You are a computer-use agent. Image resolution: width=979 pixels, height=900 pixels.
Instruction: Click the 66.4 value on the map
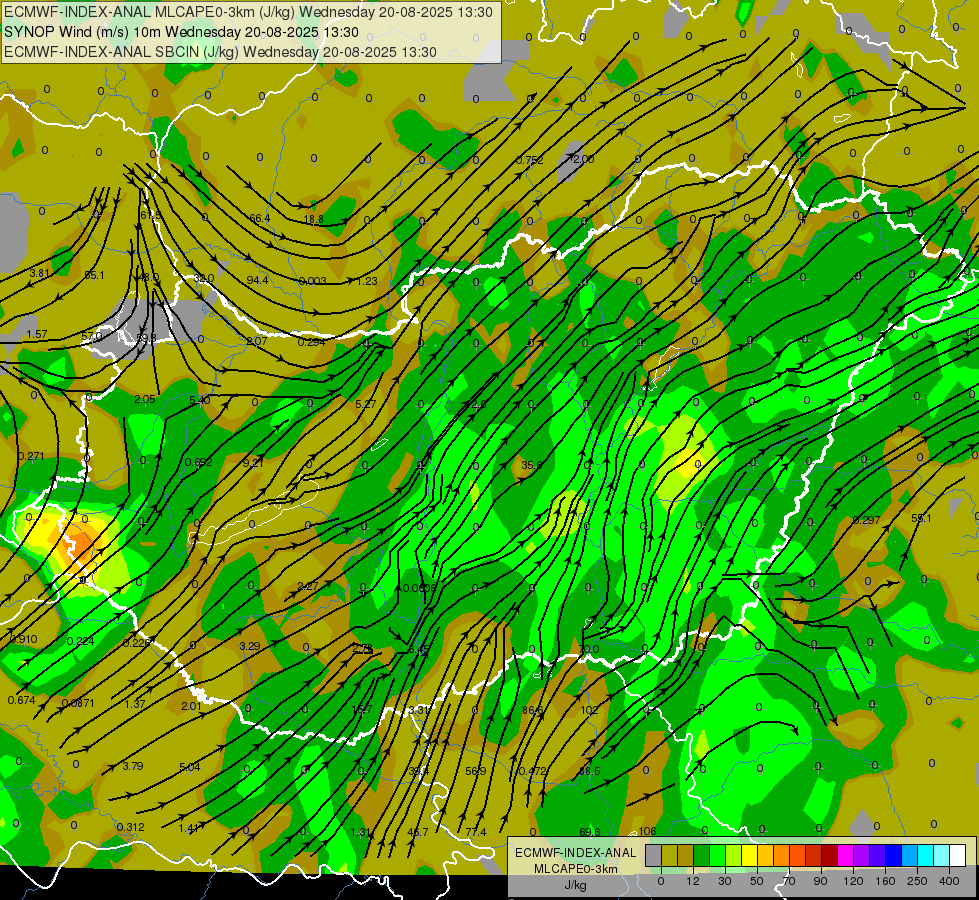point(260,218)
